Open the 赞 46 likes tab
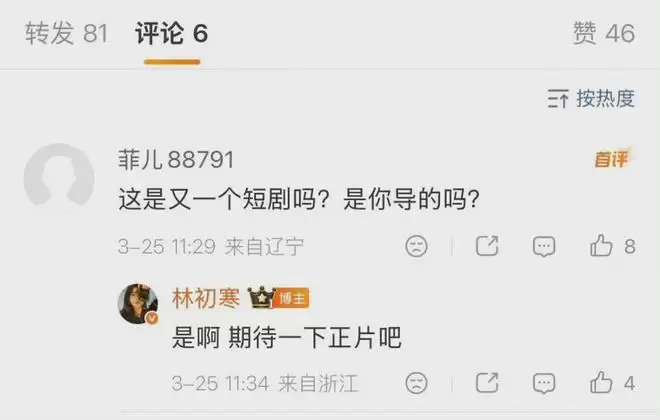Screen dimensions: 660x420 (x=604, y=33)
